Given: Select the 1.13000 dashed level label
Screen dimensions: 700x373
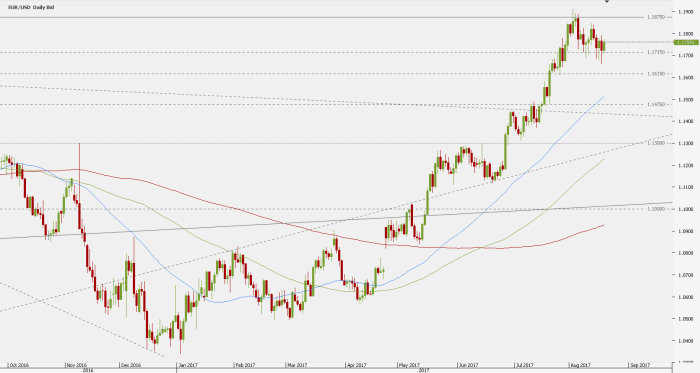Looking at the screenshot, I should point(656,143).
